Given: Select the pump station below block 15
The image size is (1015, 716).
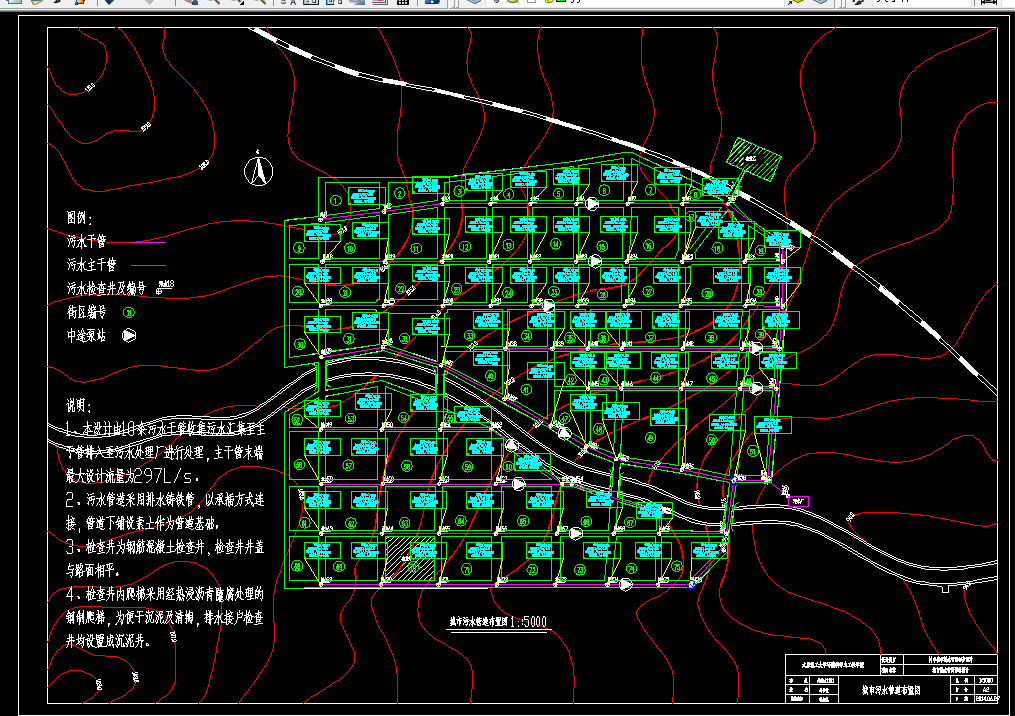Looking at the screenshot, I should point(595,261).
